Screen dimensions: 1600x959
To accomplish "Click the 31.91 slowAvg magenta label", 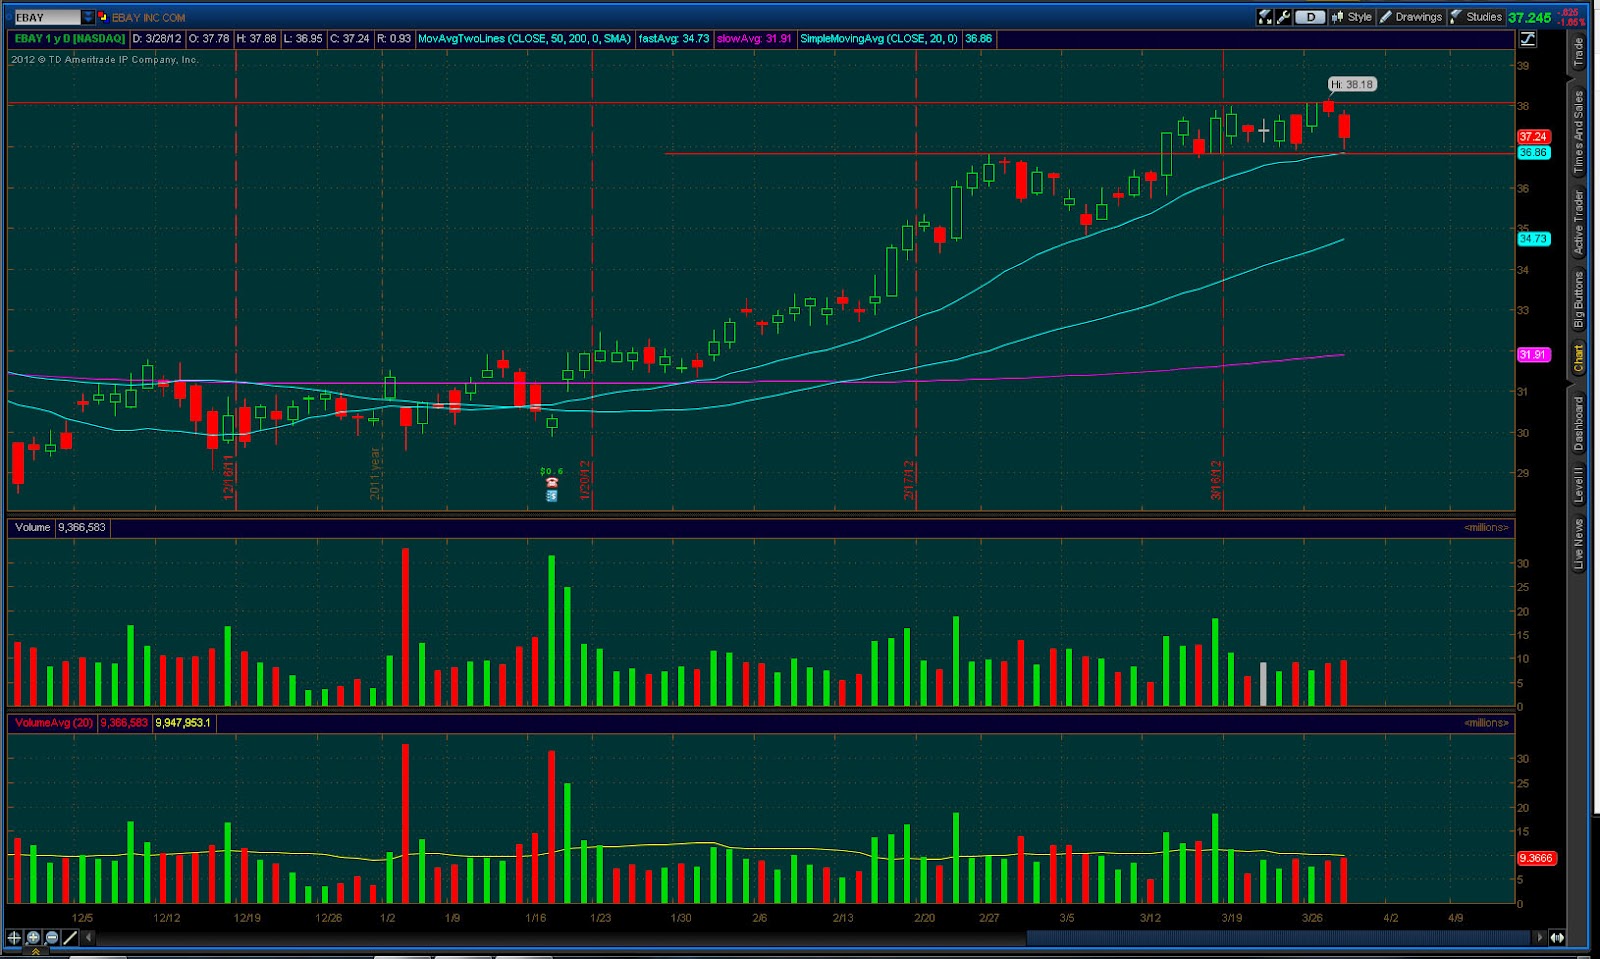I will pyautogui.click(x=1533, y=355).
